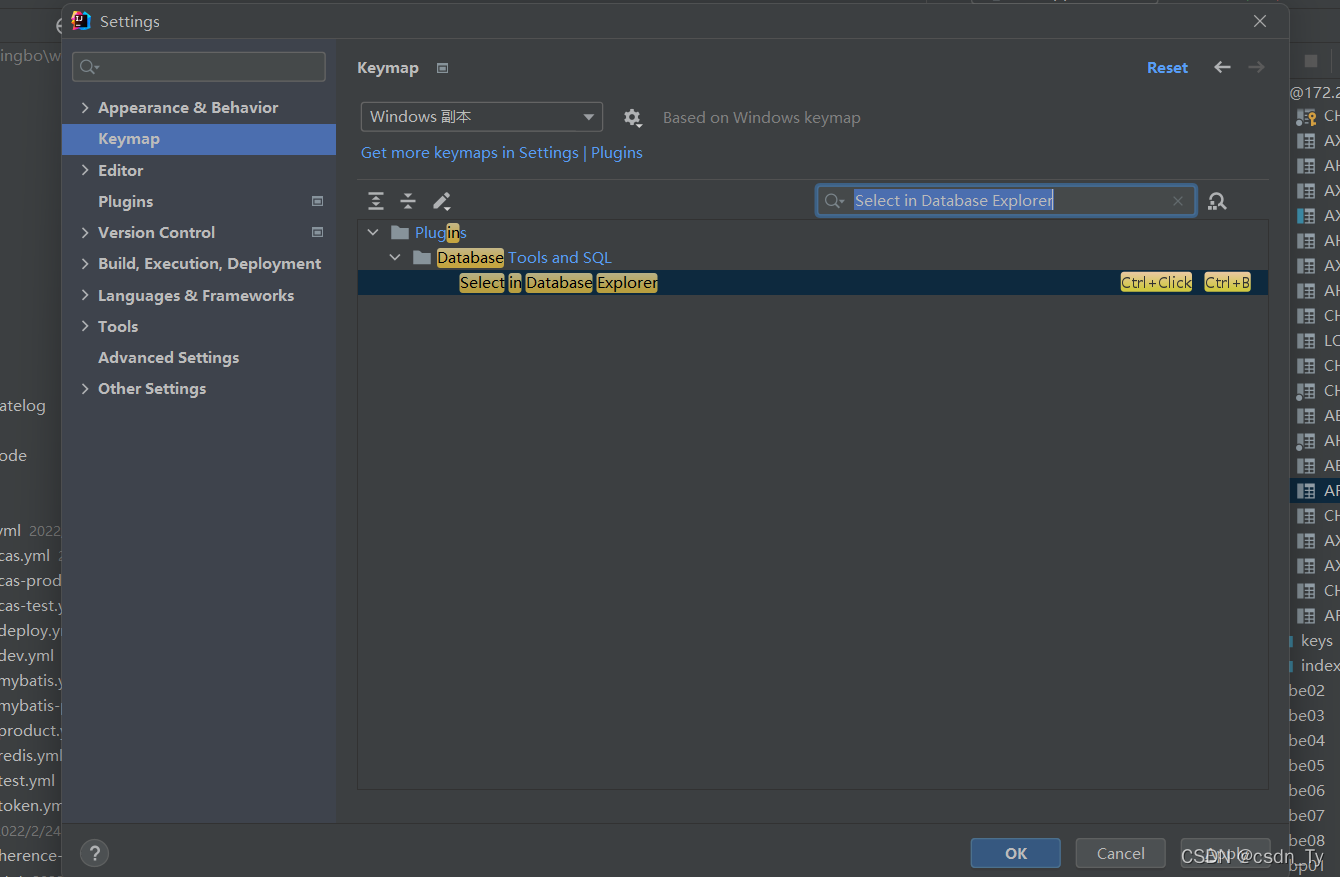Open the Windows 副本 keymap dropdown
The width and height of the screenshot is (1340, 877).
coord(481,116)
